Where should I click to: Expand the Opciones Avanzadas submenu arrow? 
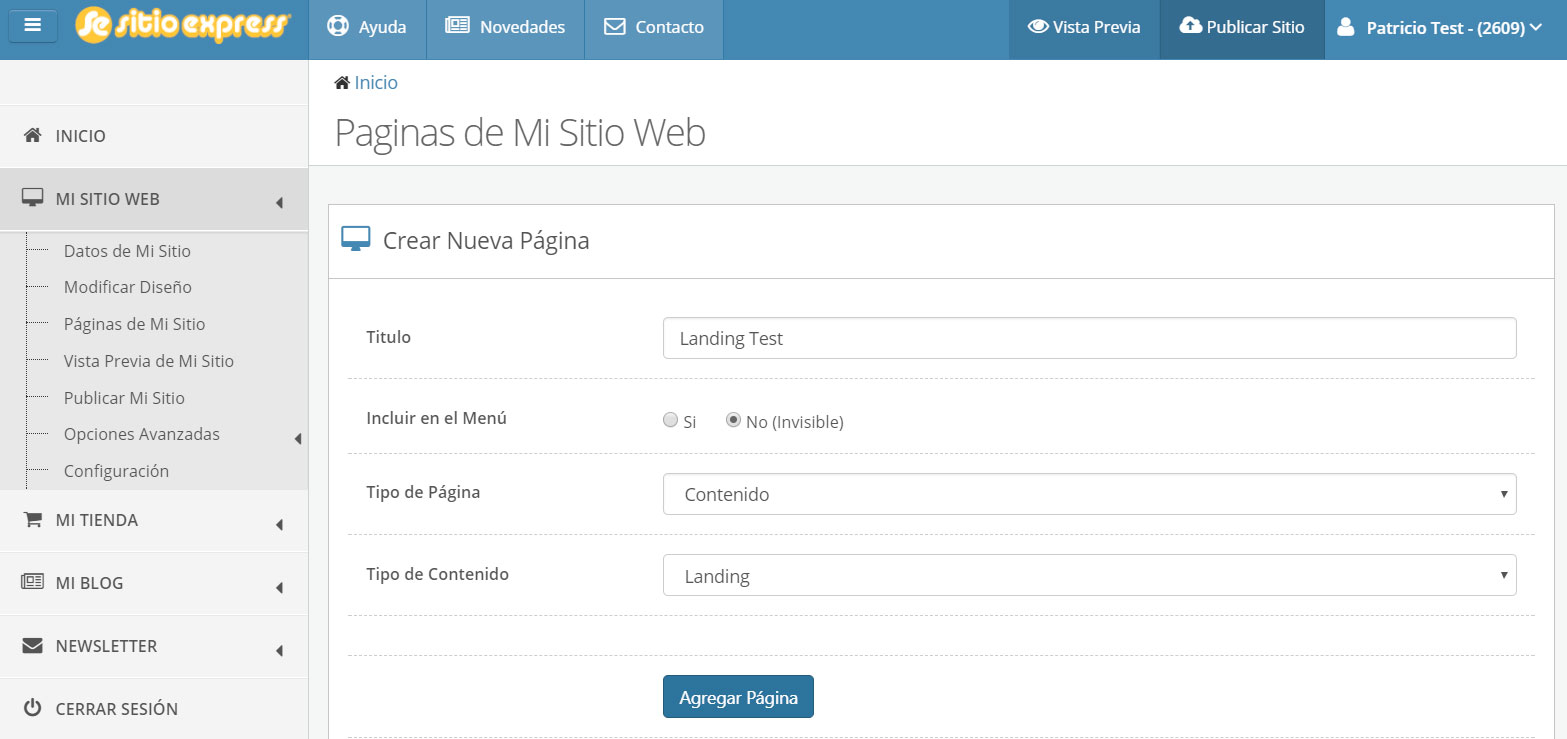pyautogui.click(x=297, y=438)
